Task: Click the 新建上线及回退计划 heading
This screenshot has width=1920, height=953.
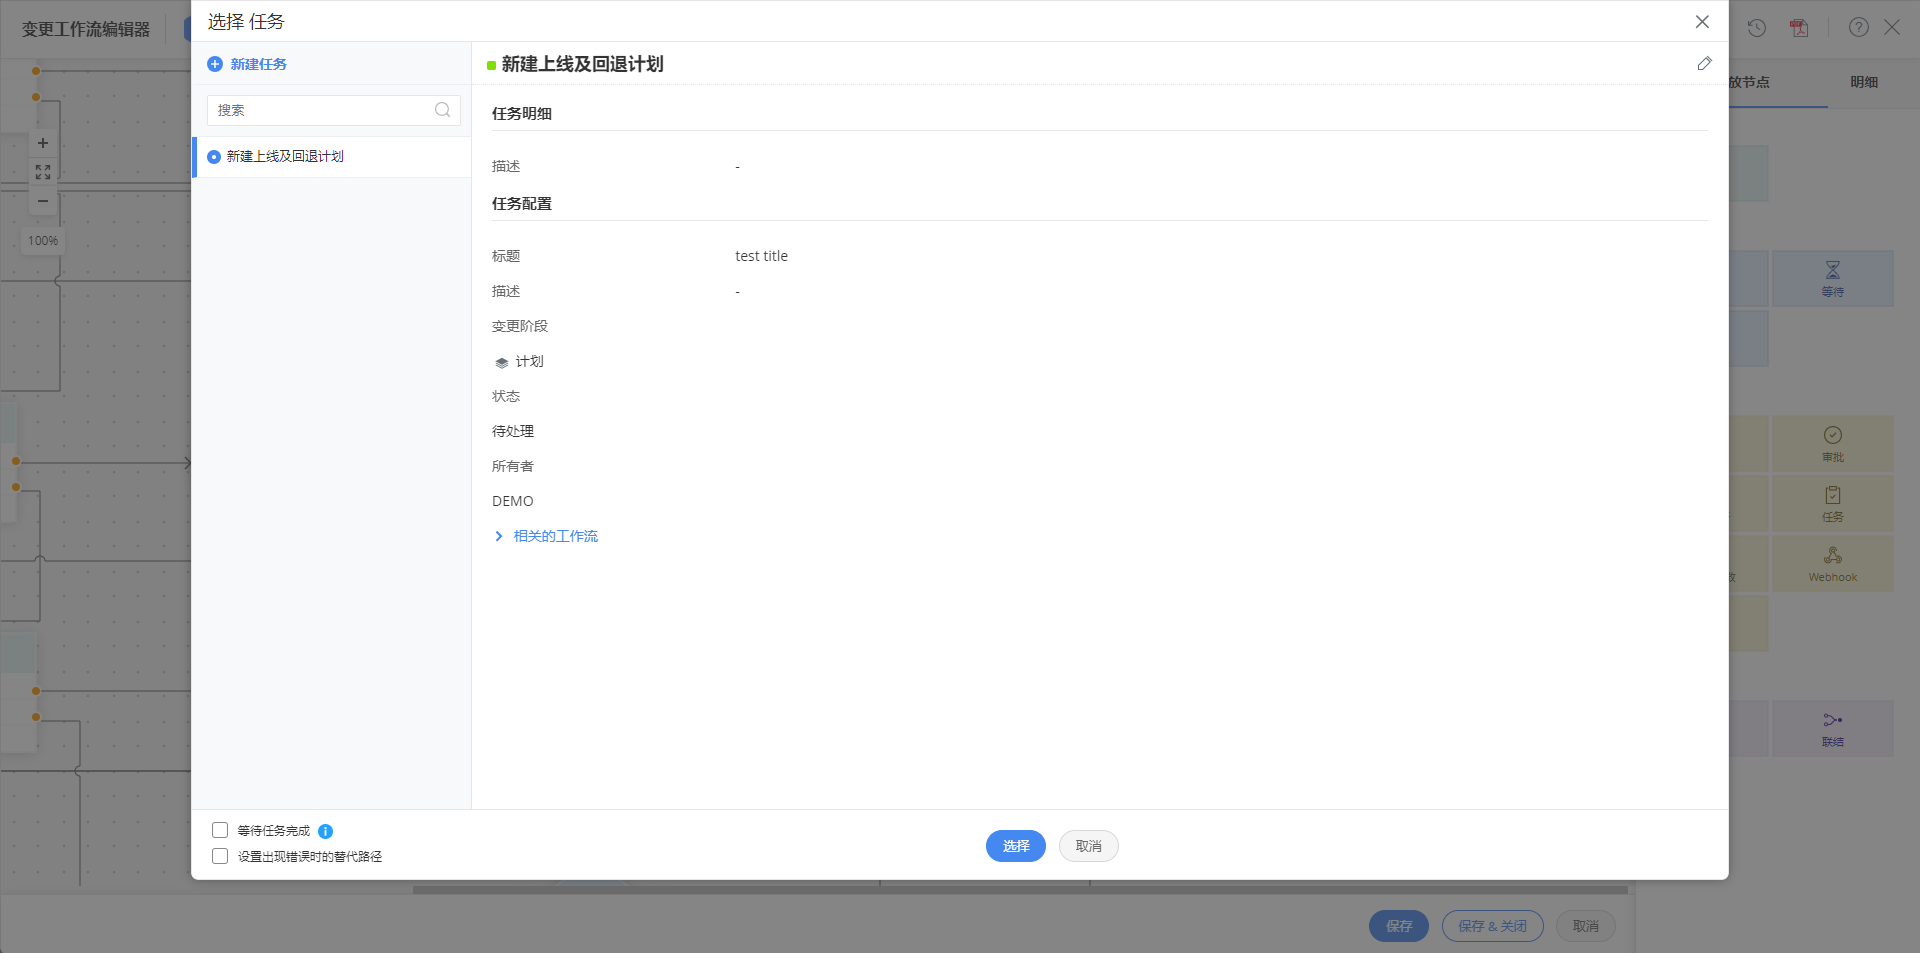Action: [x=583, y=64]
